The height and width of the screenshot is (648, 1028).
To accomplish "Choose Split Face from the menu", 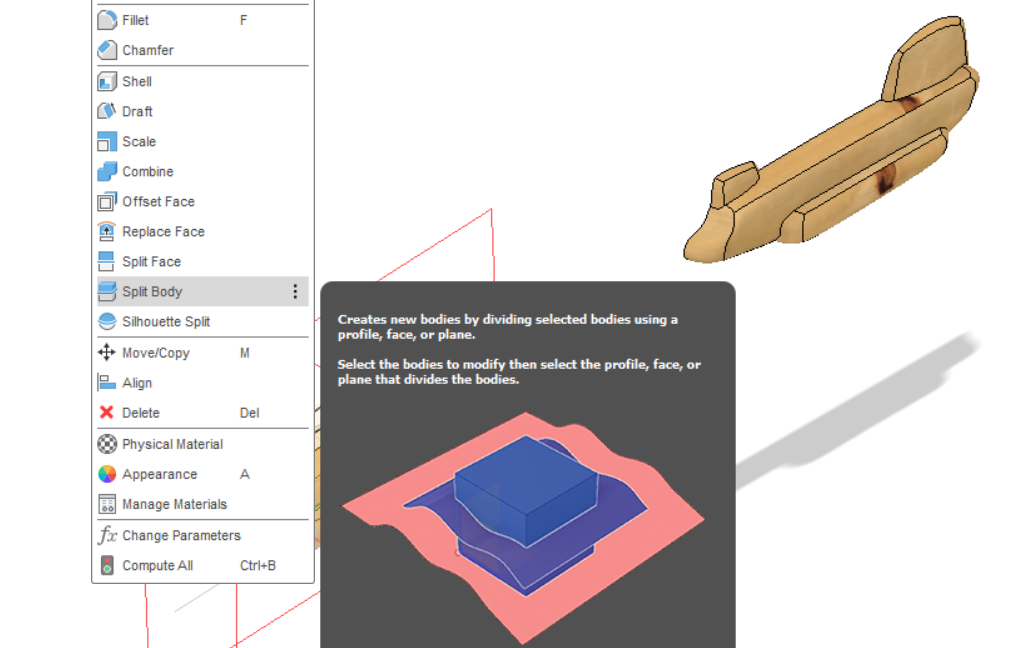I will [150, 261].
